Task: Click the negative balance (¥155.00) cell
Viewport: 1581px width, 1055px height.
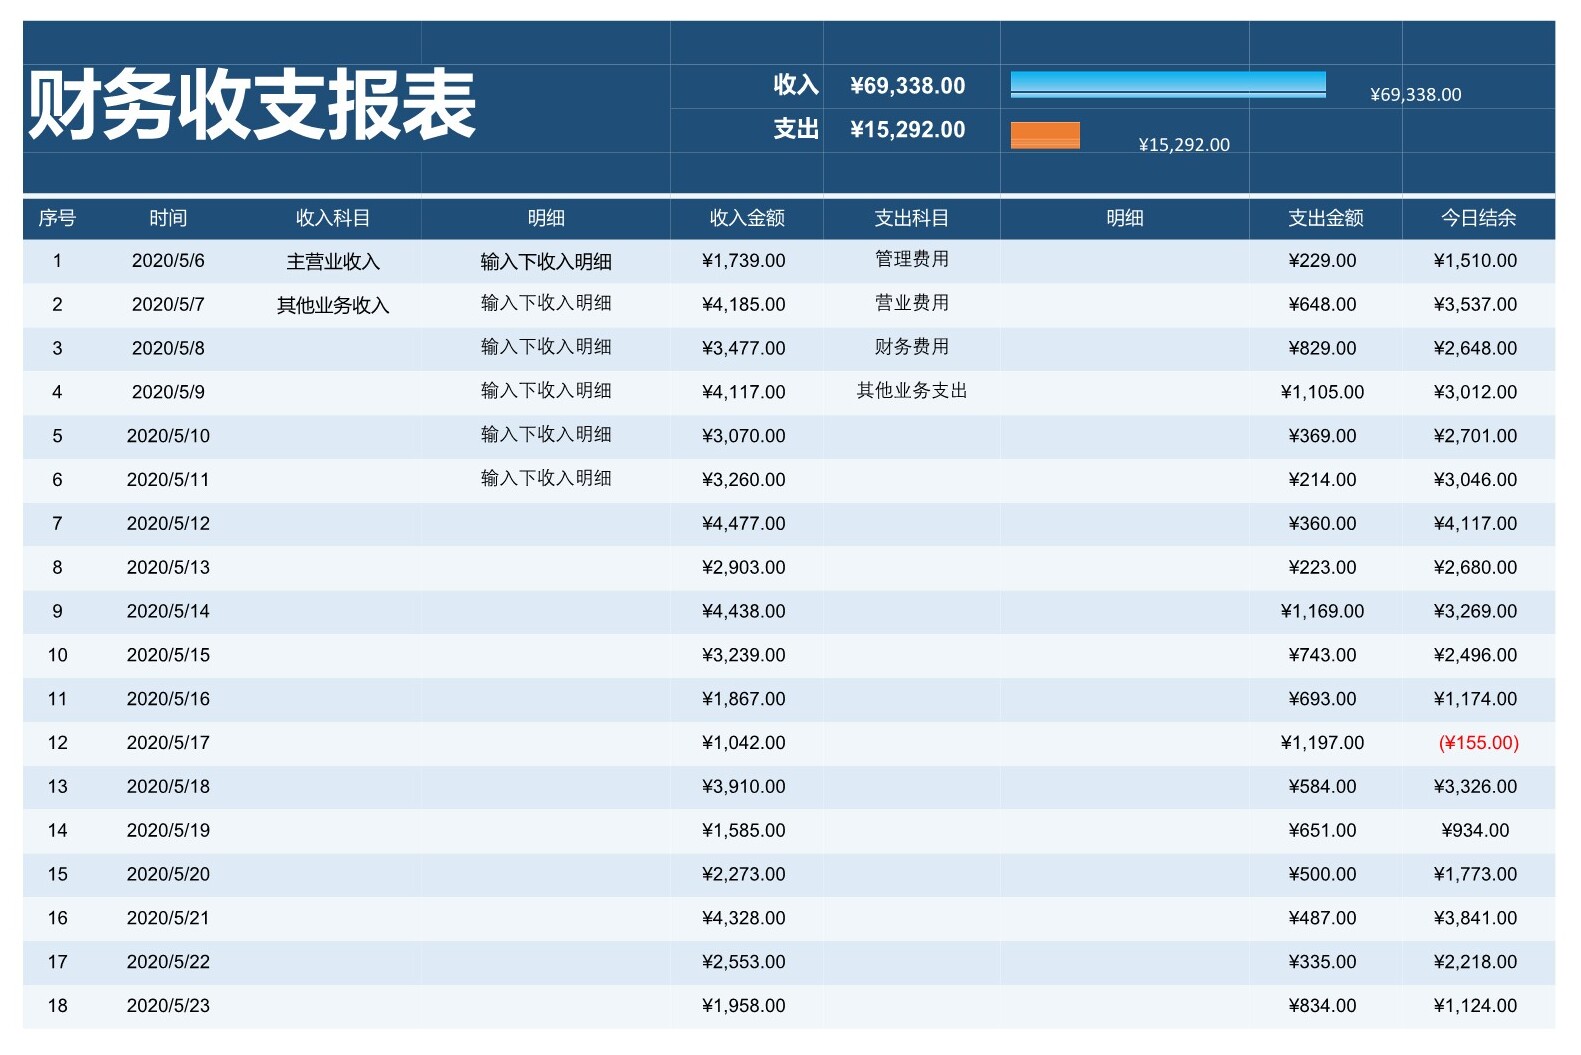Action: point(1477,743)
